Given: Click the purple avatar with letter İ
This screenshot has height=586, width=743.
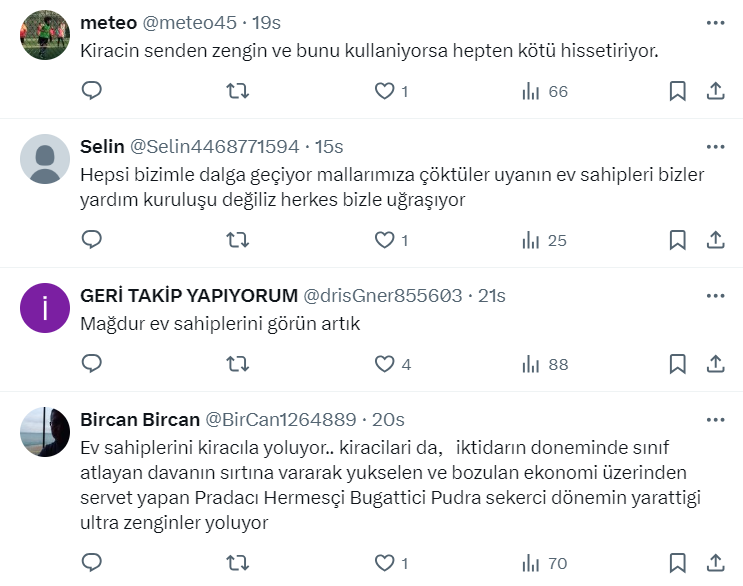Looking at the screenshot, I should click(x=45, y=308).
